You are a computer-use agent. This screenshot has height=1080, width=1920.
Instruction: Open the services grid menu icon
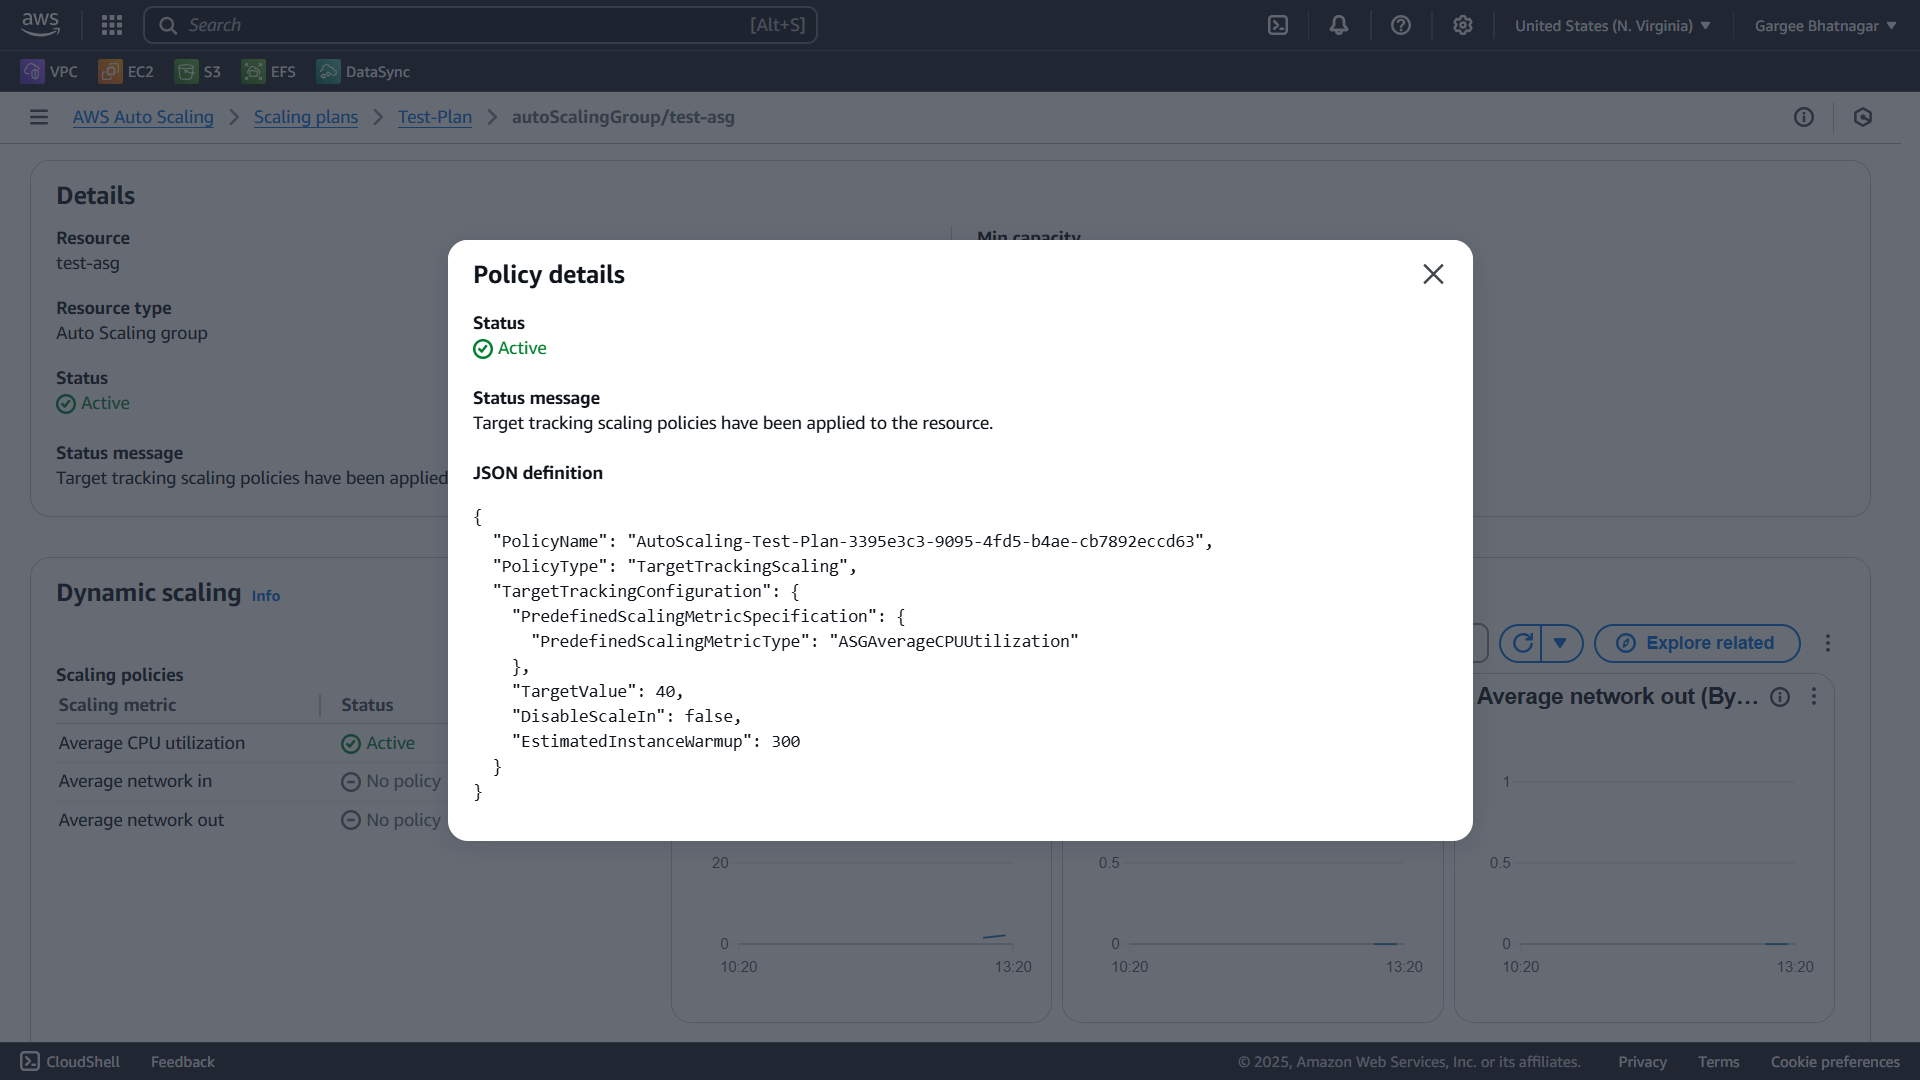coord(112,25)
